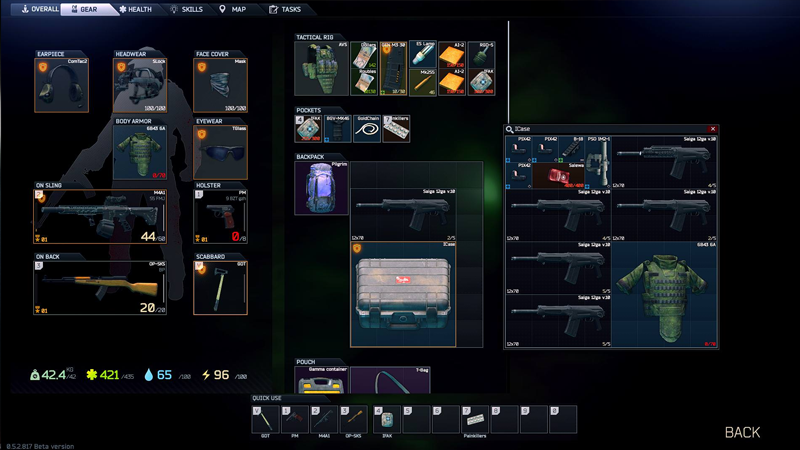Close the ICase container window

pos(713,129)
